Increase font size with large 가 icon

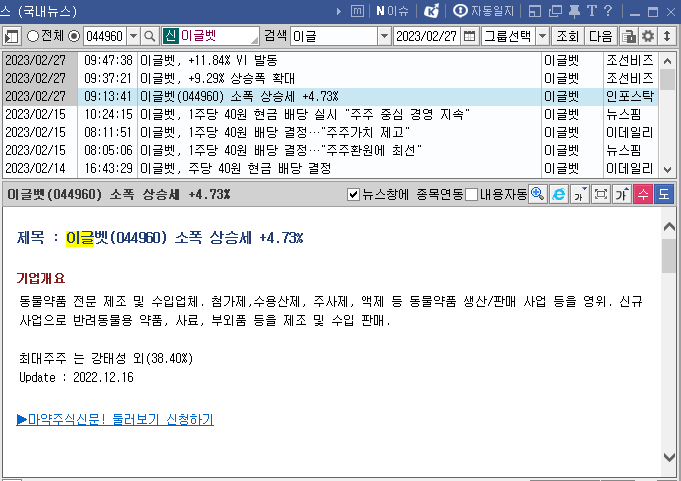(x=621, y=194)
